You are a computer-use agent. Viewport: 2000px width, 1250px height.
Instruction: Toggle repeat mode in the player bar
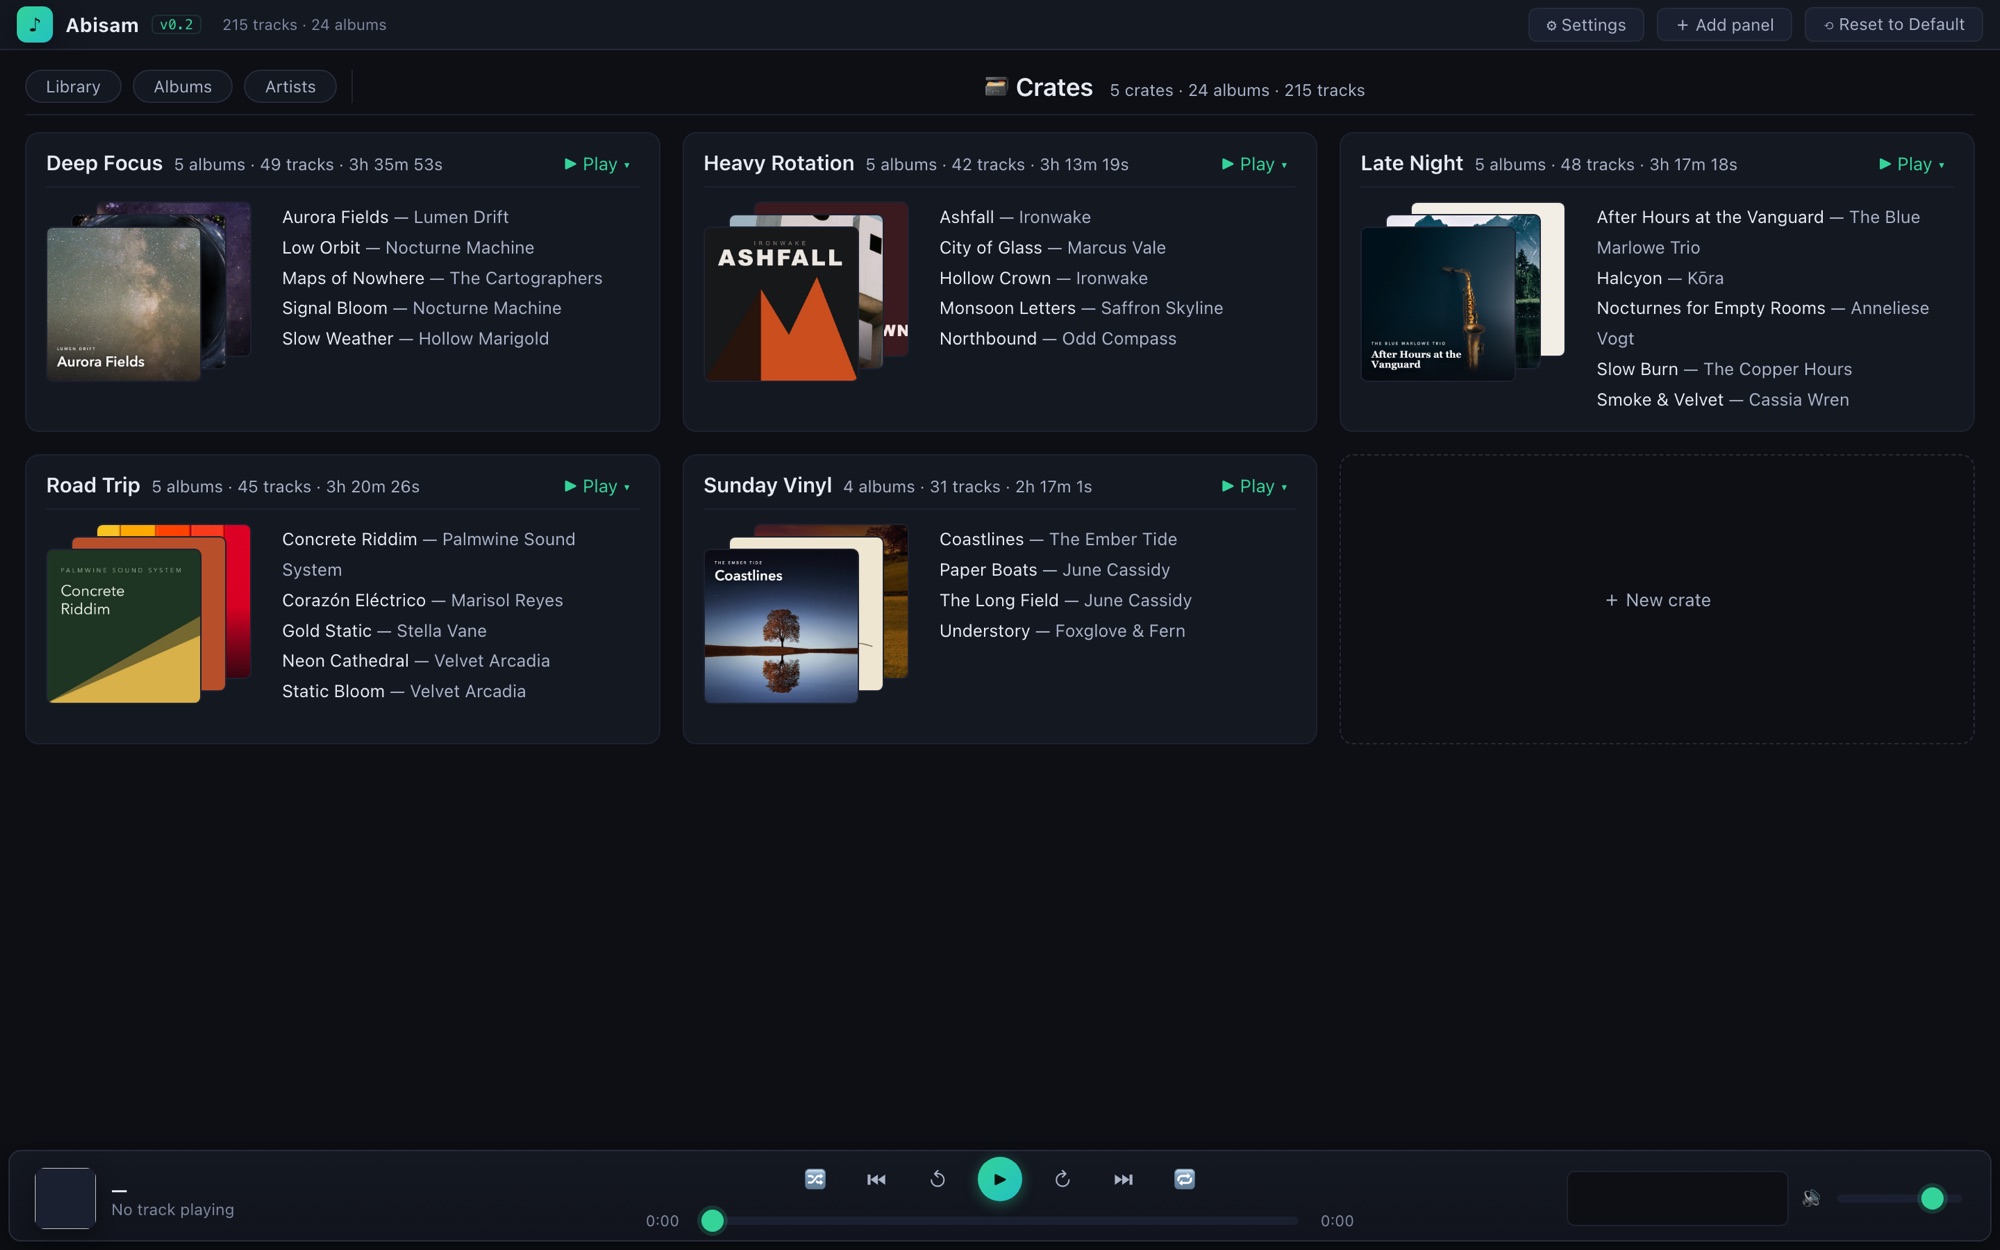pos(1184,1179)
